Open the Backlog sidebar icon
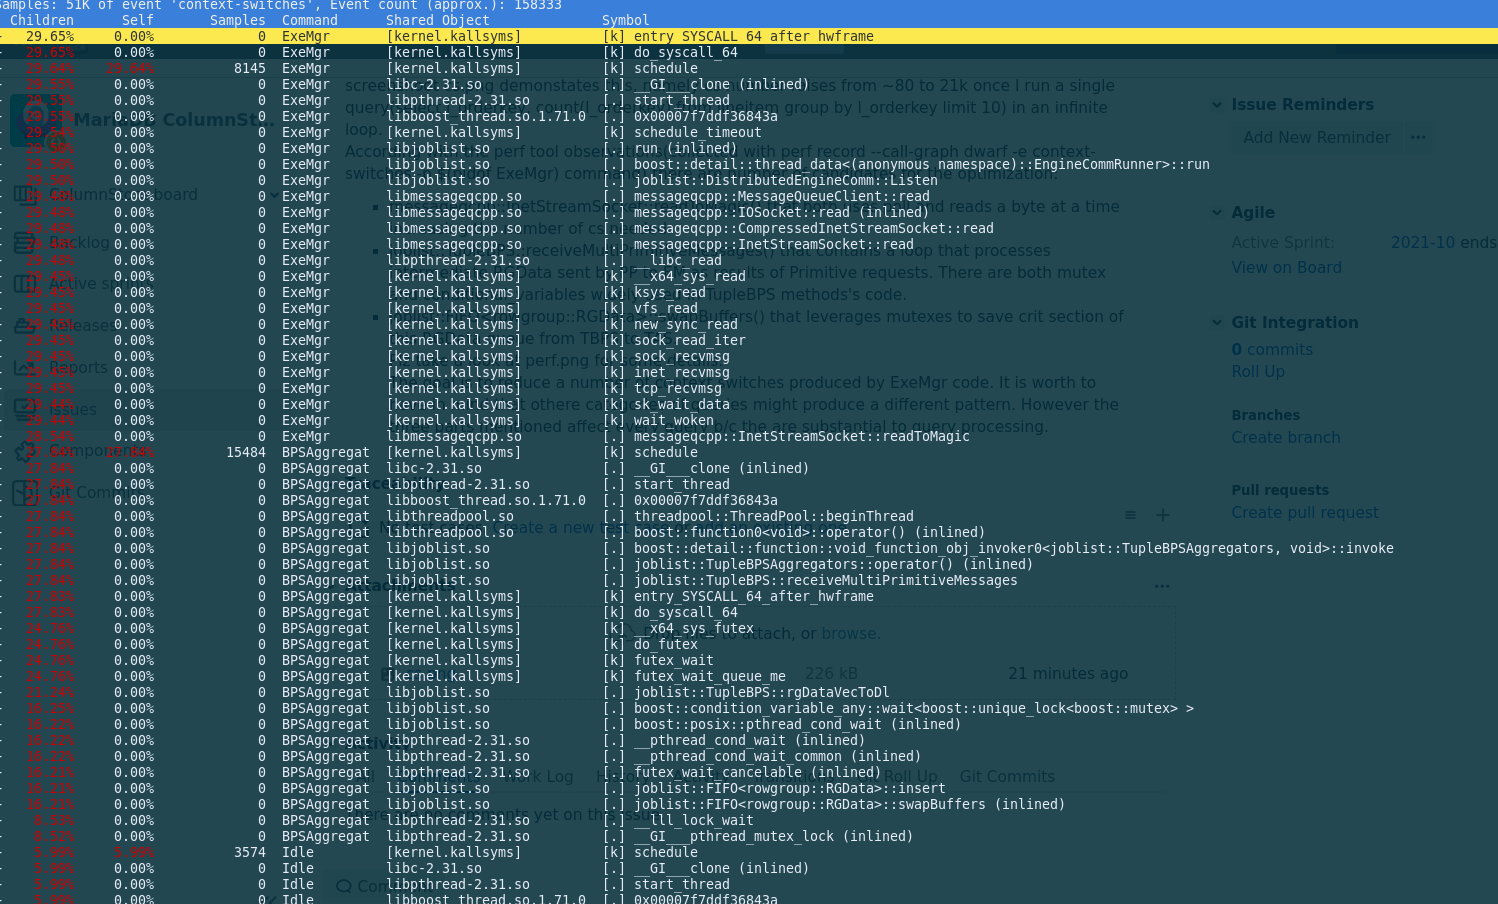The width and height of the screenshot is (1498, 904). point(24,242)
